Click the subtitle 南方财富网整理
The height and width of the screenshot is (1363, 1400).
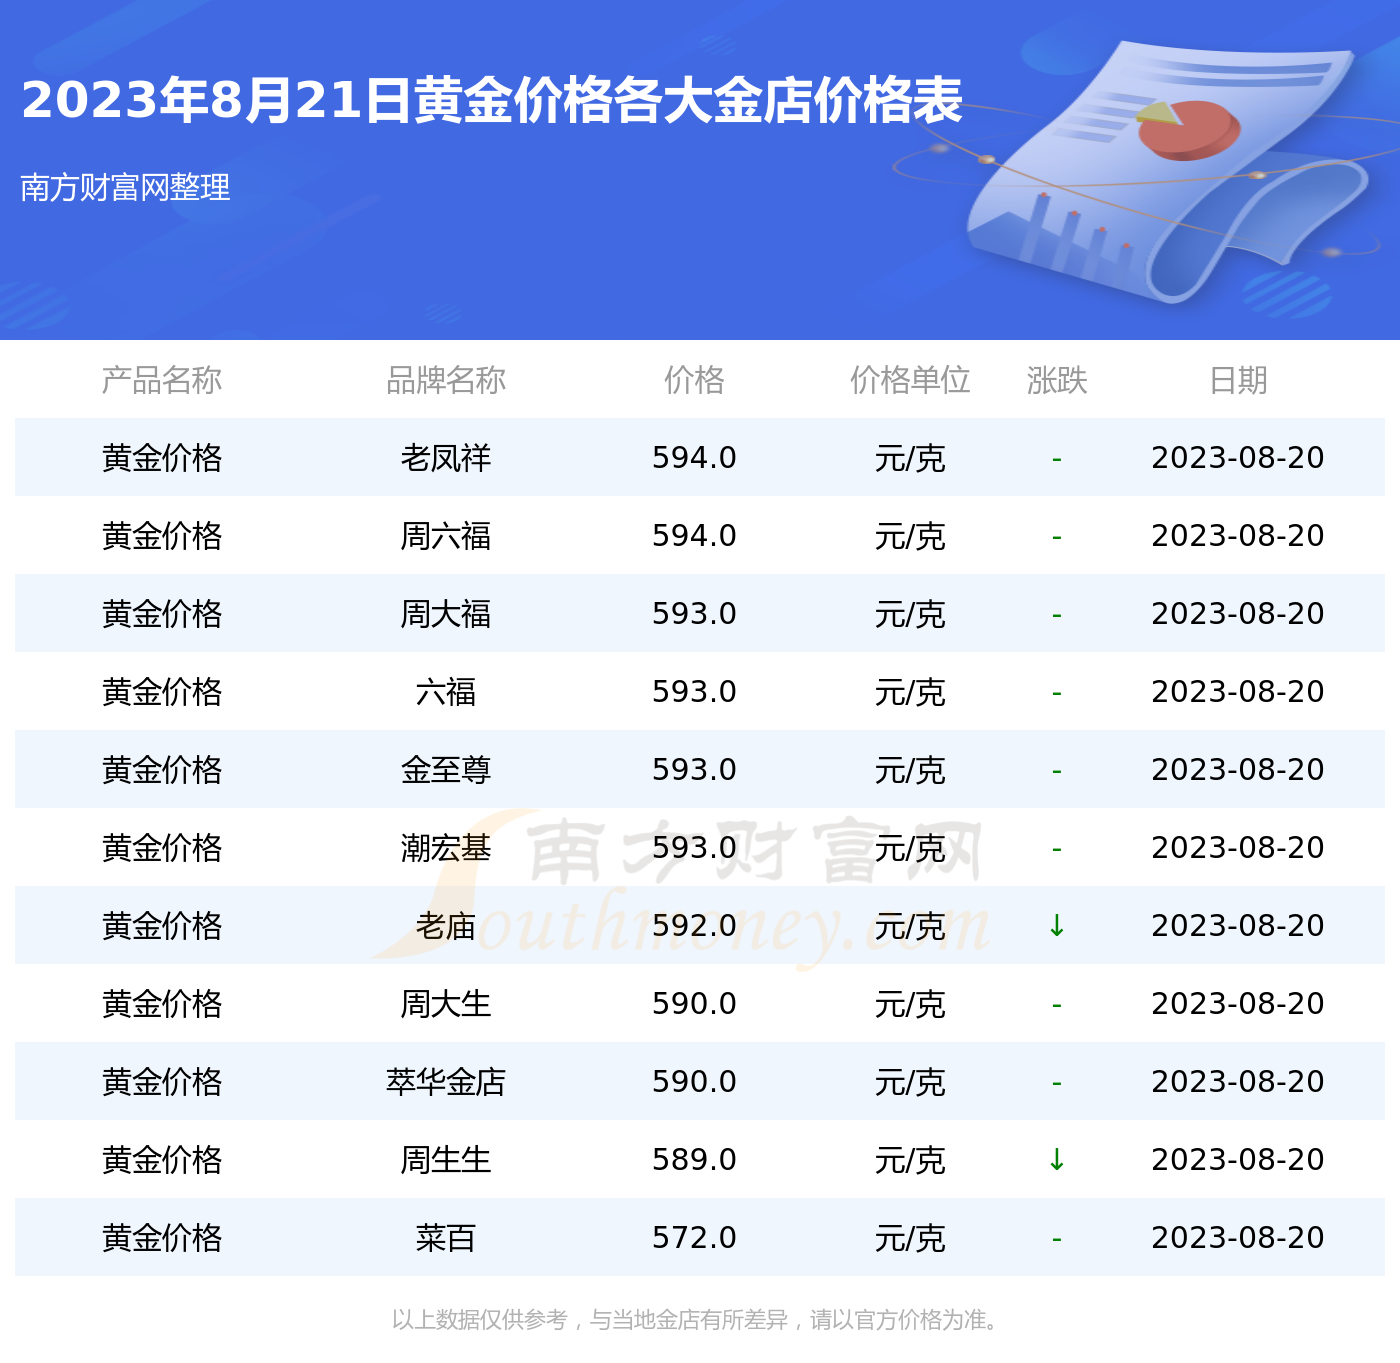(125, 187)
